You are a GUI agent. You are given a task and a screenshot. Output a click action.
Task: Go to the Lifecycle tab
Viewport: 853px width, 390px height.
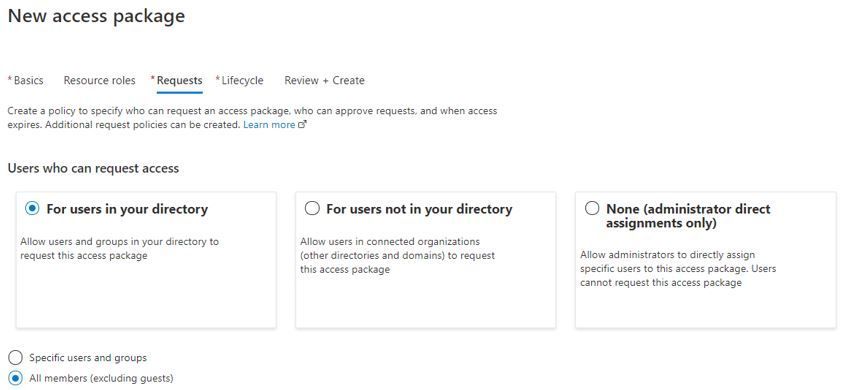coord(240,81)
